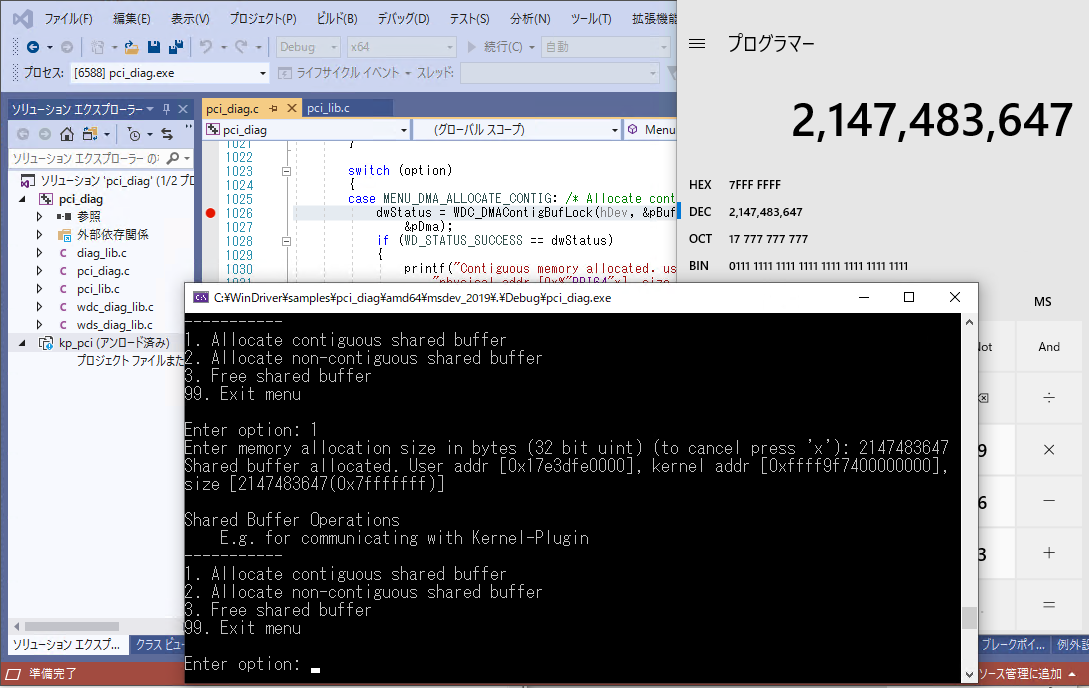Click the pending changes filter clock icon

[x=135, y=134]
